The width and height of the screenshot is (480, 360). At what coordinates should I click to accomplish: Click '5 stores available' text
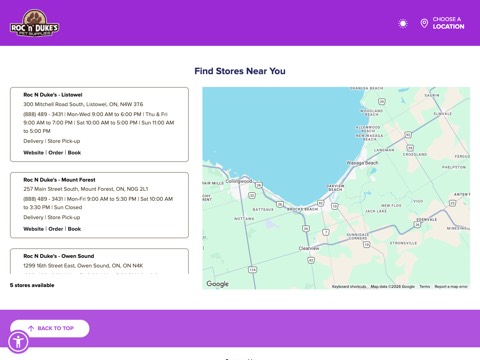coord(32,285)
